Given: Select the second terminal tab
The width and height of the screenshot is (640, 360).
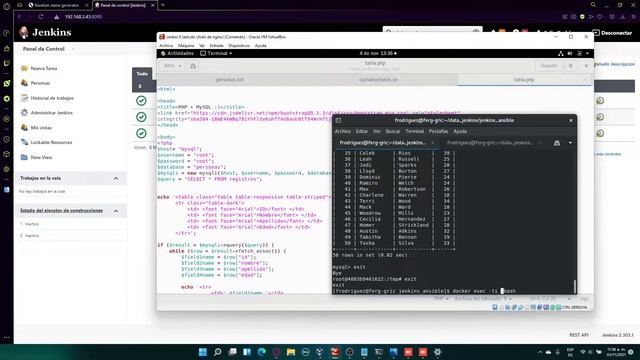Looking at the screenshot, I should [x=492, y=143].
